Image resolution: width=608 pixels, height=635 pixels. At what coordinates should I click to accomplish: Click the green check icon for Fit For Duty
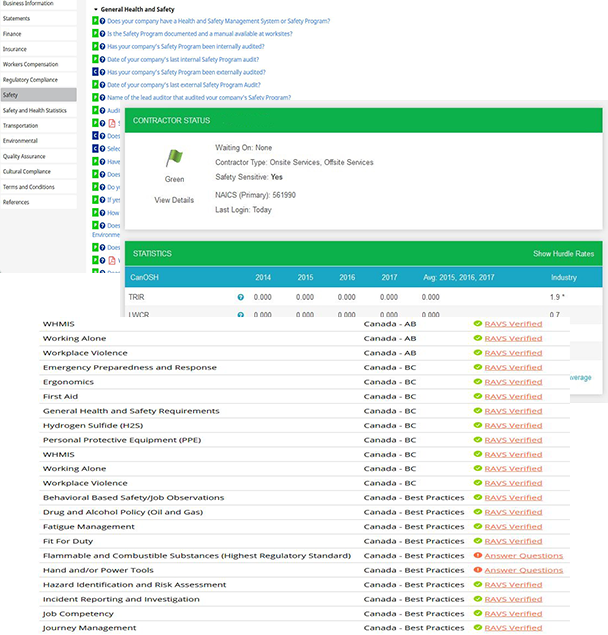pos(478,541)
